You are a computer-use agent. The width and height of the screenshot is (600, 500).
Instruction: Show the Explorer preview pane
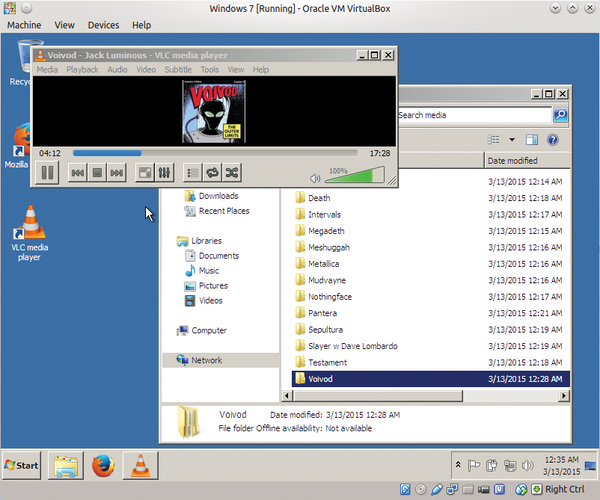(x=531, y=140)
